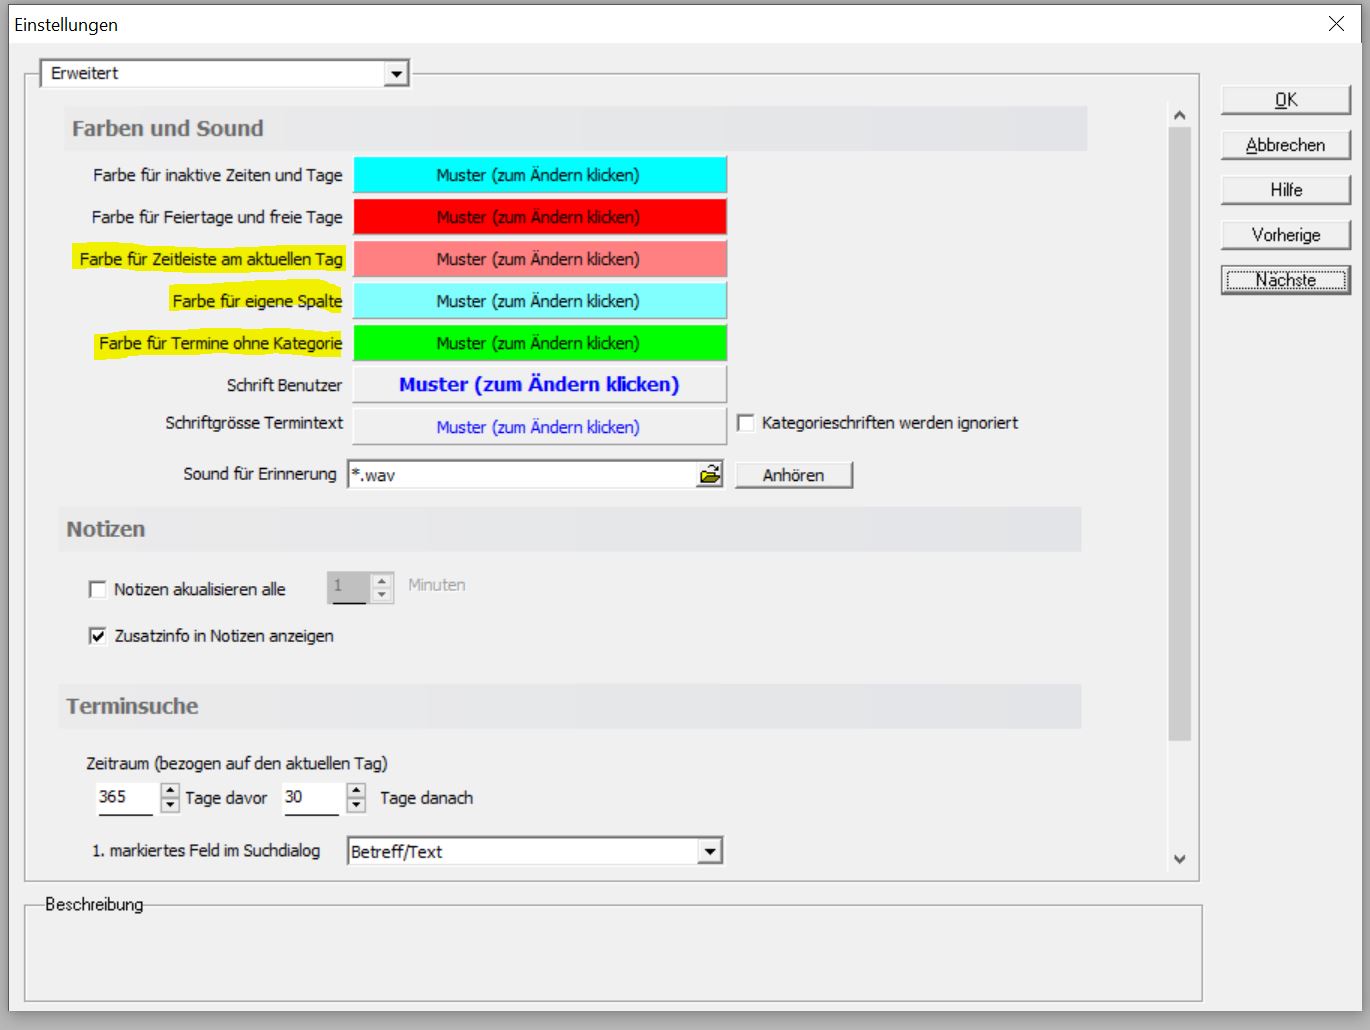Decrease the 'Tage davor' value with down arrow
Screen dimensions: 1370x1030
pyautogui.click(x=170, y=805)
